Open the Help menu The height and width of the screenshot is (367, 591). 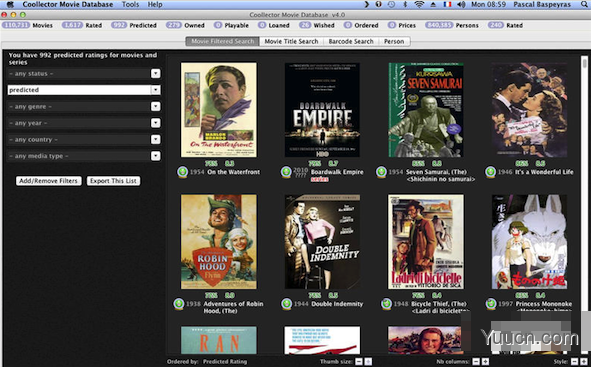[x=155, y=5]
